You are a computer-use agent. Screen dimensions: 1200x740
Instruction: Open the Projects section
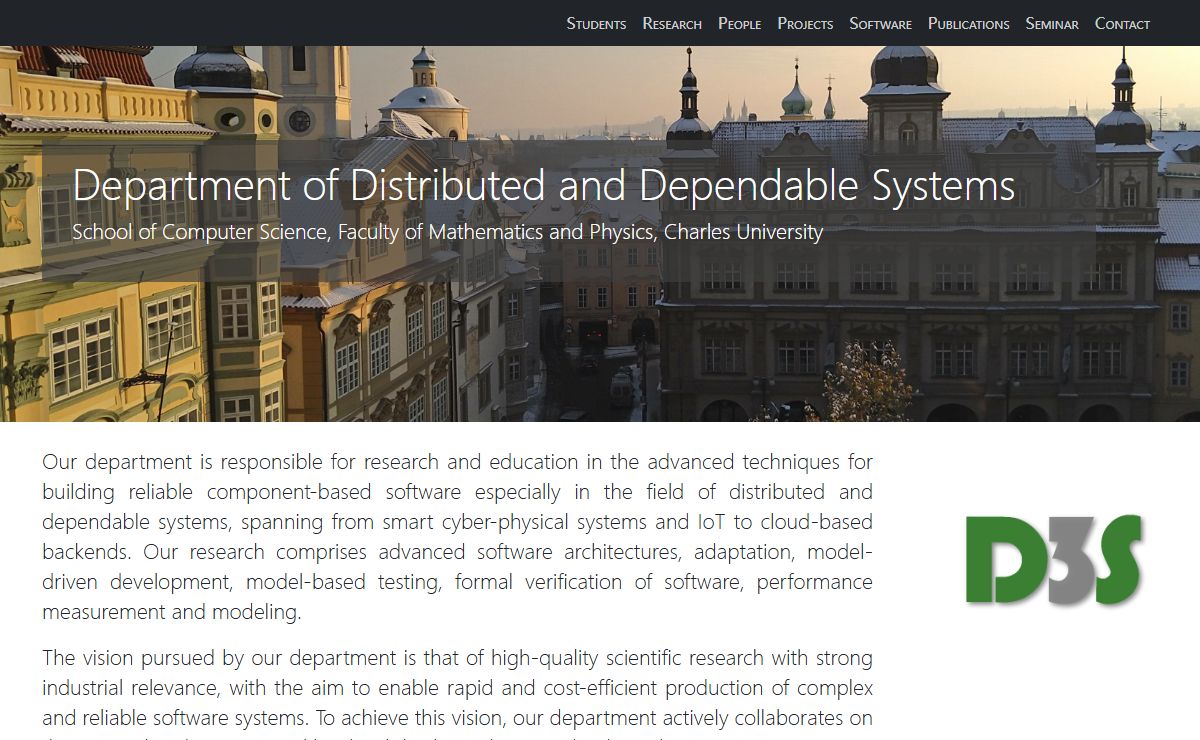[x=805, y=24]
